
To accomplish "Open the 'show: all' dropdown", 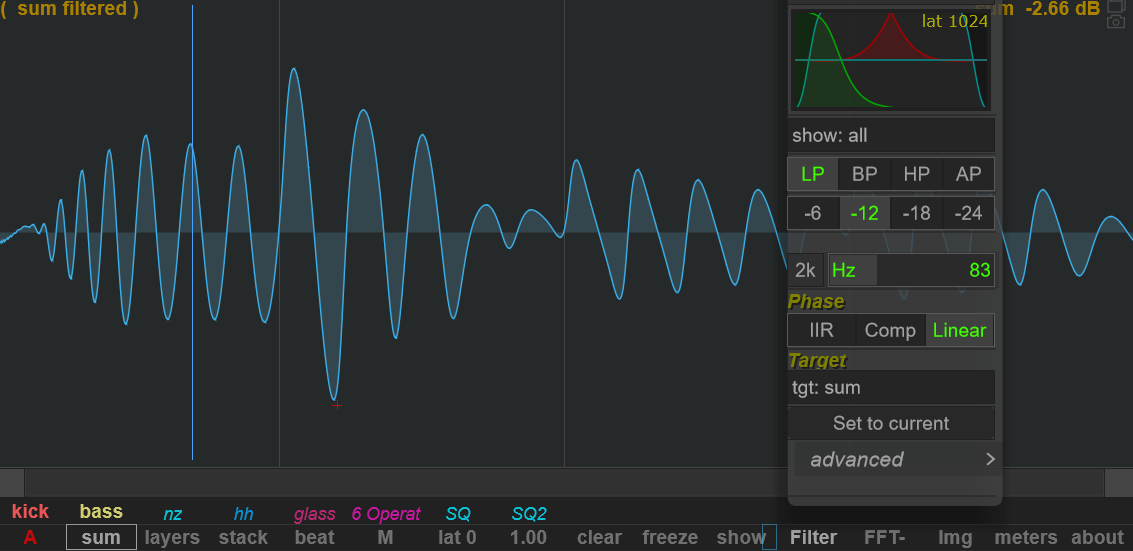I will (x=891, y=135).
